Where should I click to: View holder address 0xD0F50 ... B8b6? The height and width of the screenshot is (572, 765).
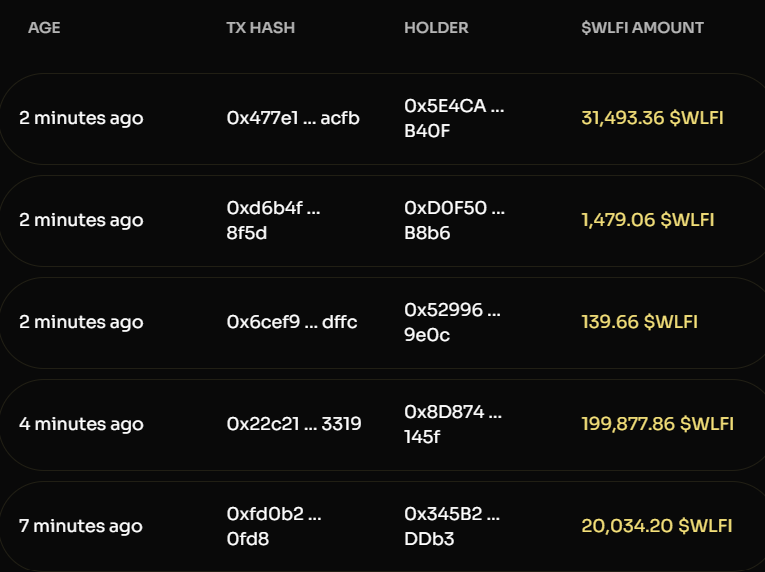[453, 220]
